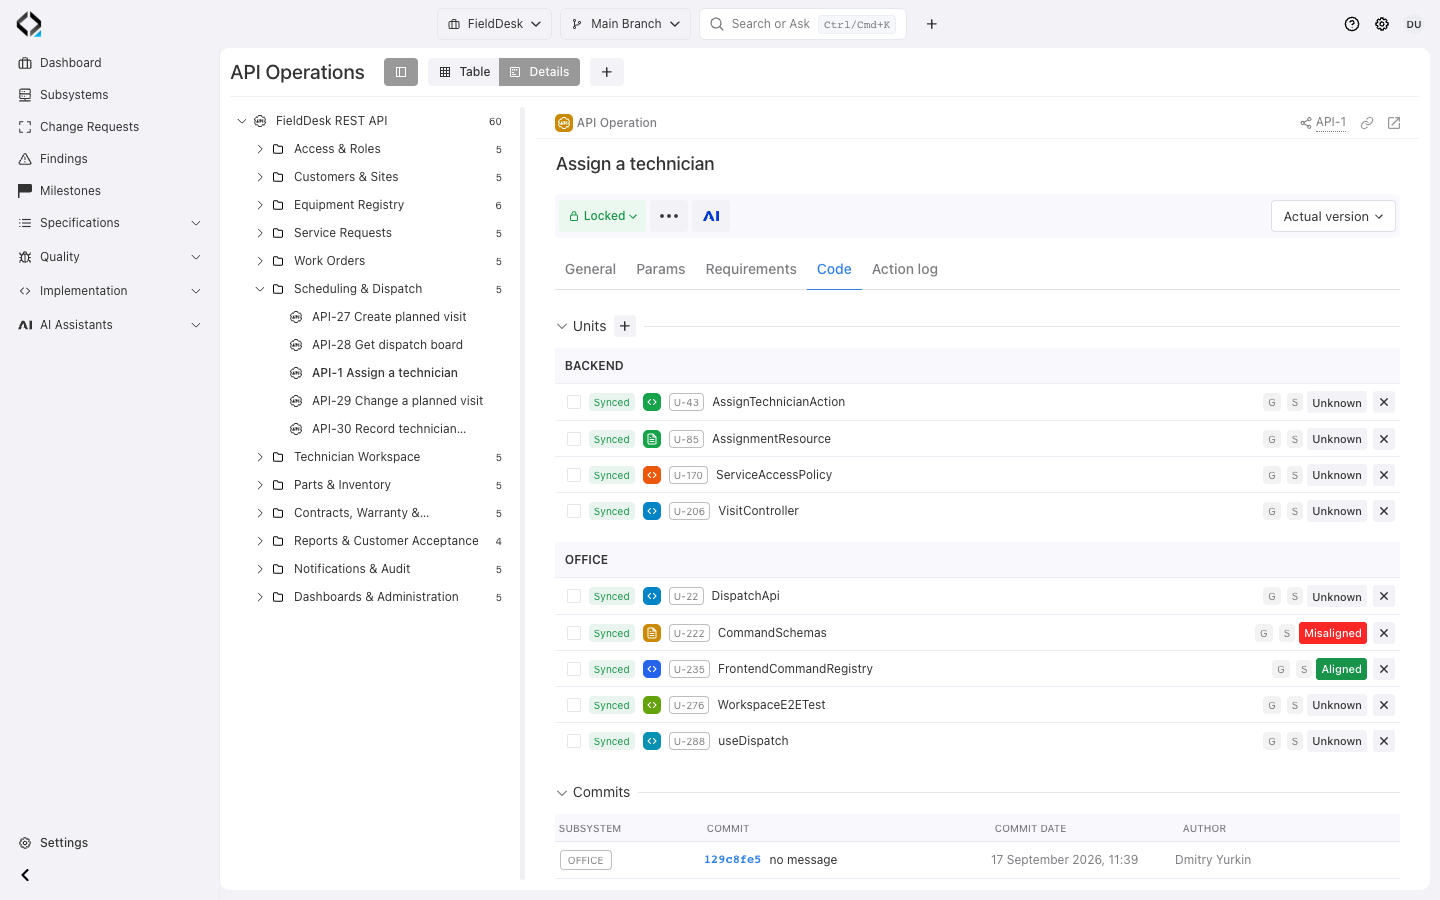1440x900 pixels.
Task: Open the settings gear in top bar
Action: [1382, 24]
